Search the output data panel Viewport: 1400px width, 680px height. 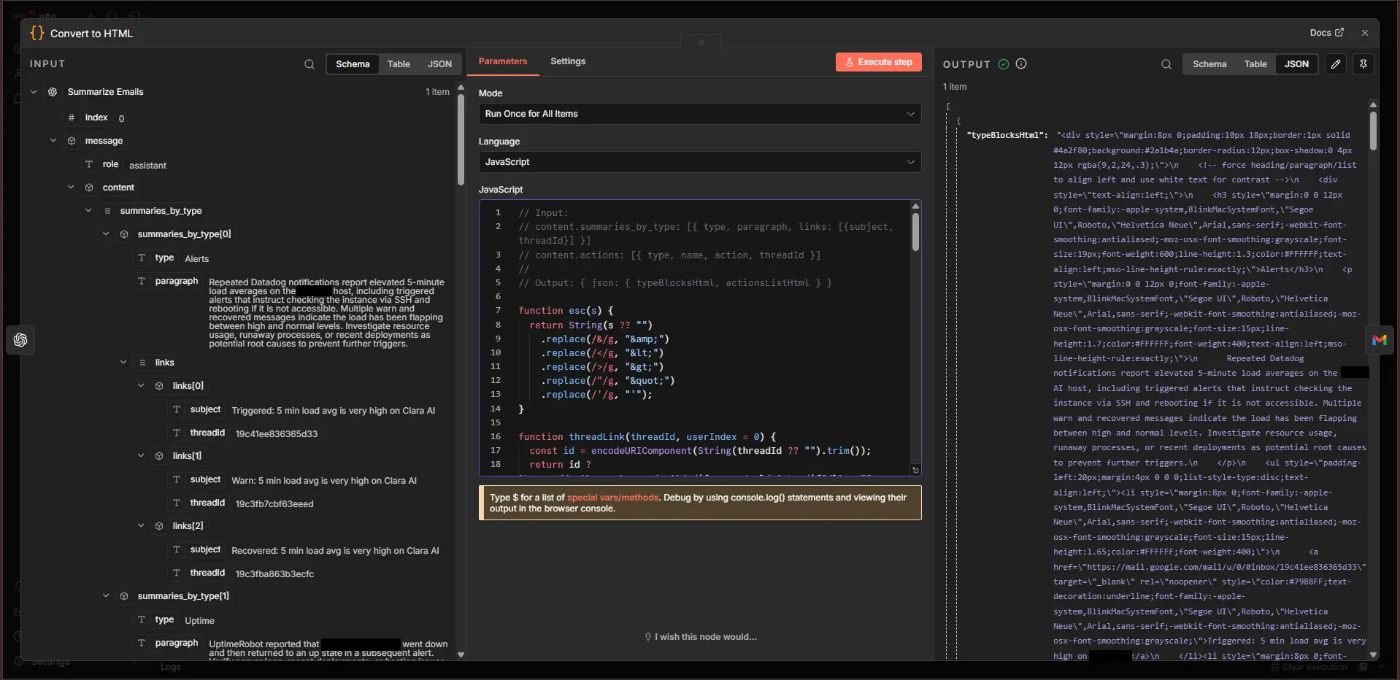pyautogui.click(x=1166, y=64)
